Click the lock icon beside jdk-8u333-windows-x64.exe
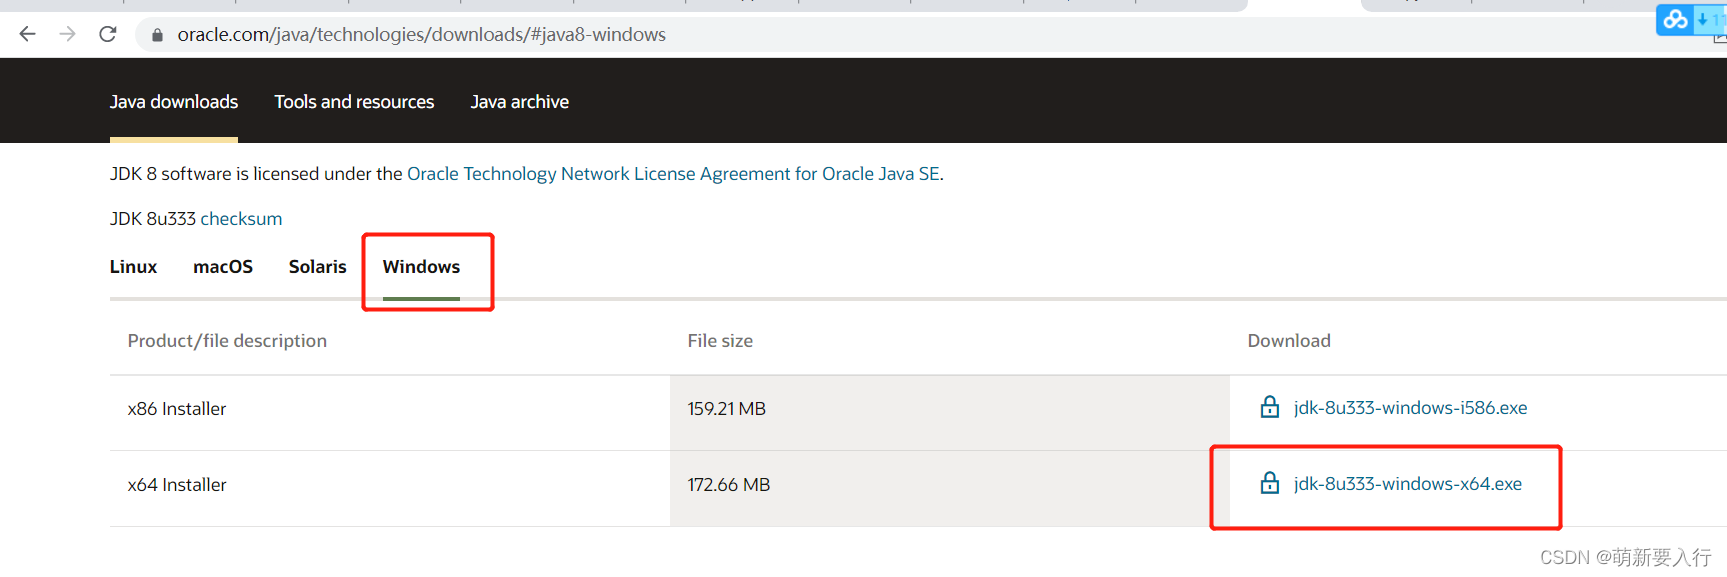 click(x=1270, y=483)
